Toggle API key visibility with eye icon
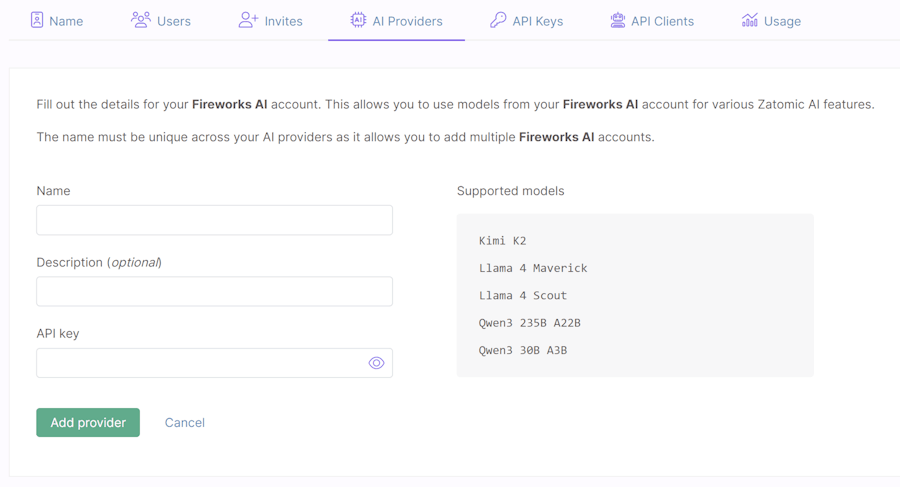 pyautogui.click(x=377, y=363)
